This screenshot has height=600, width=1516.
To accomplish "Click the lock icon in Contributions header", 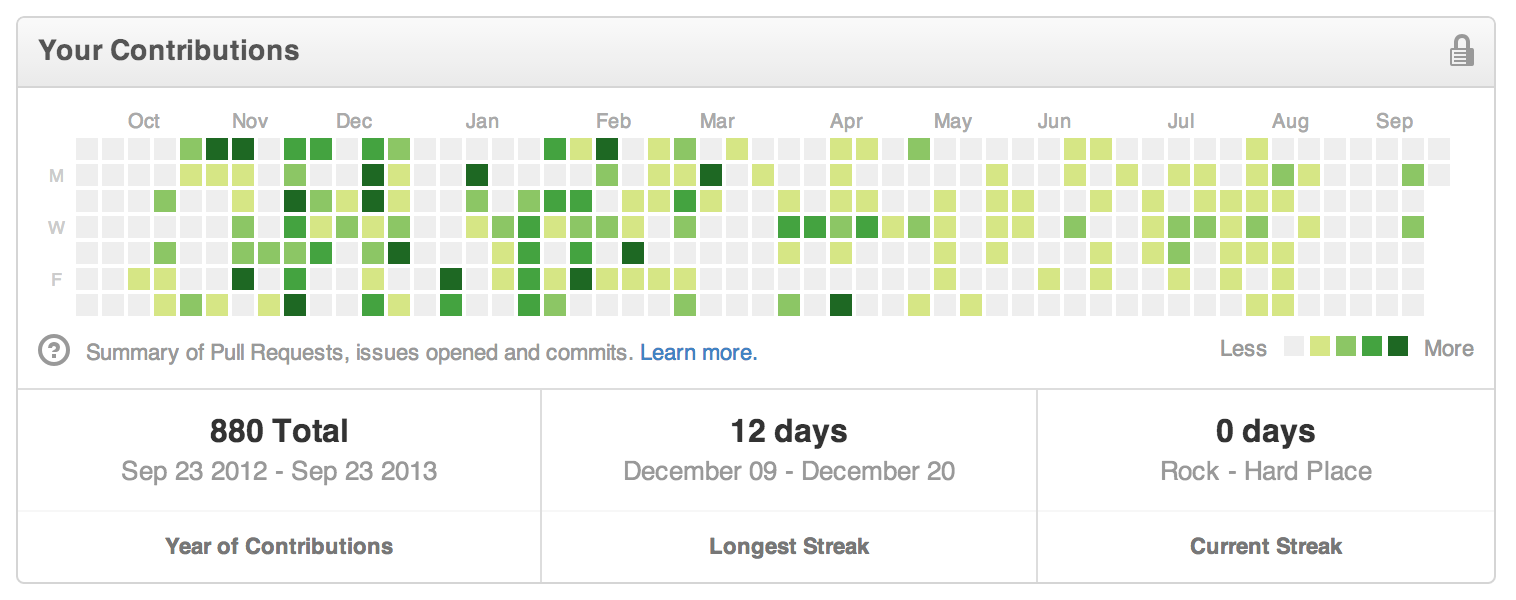I will point(1461,51).
